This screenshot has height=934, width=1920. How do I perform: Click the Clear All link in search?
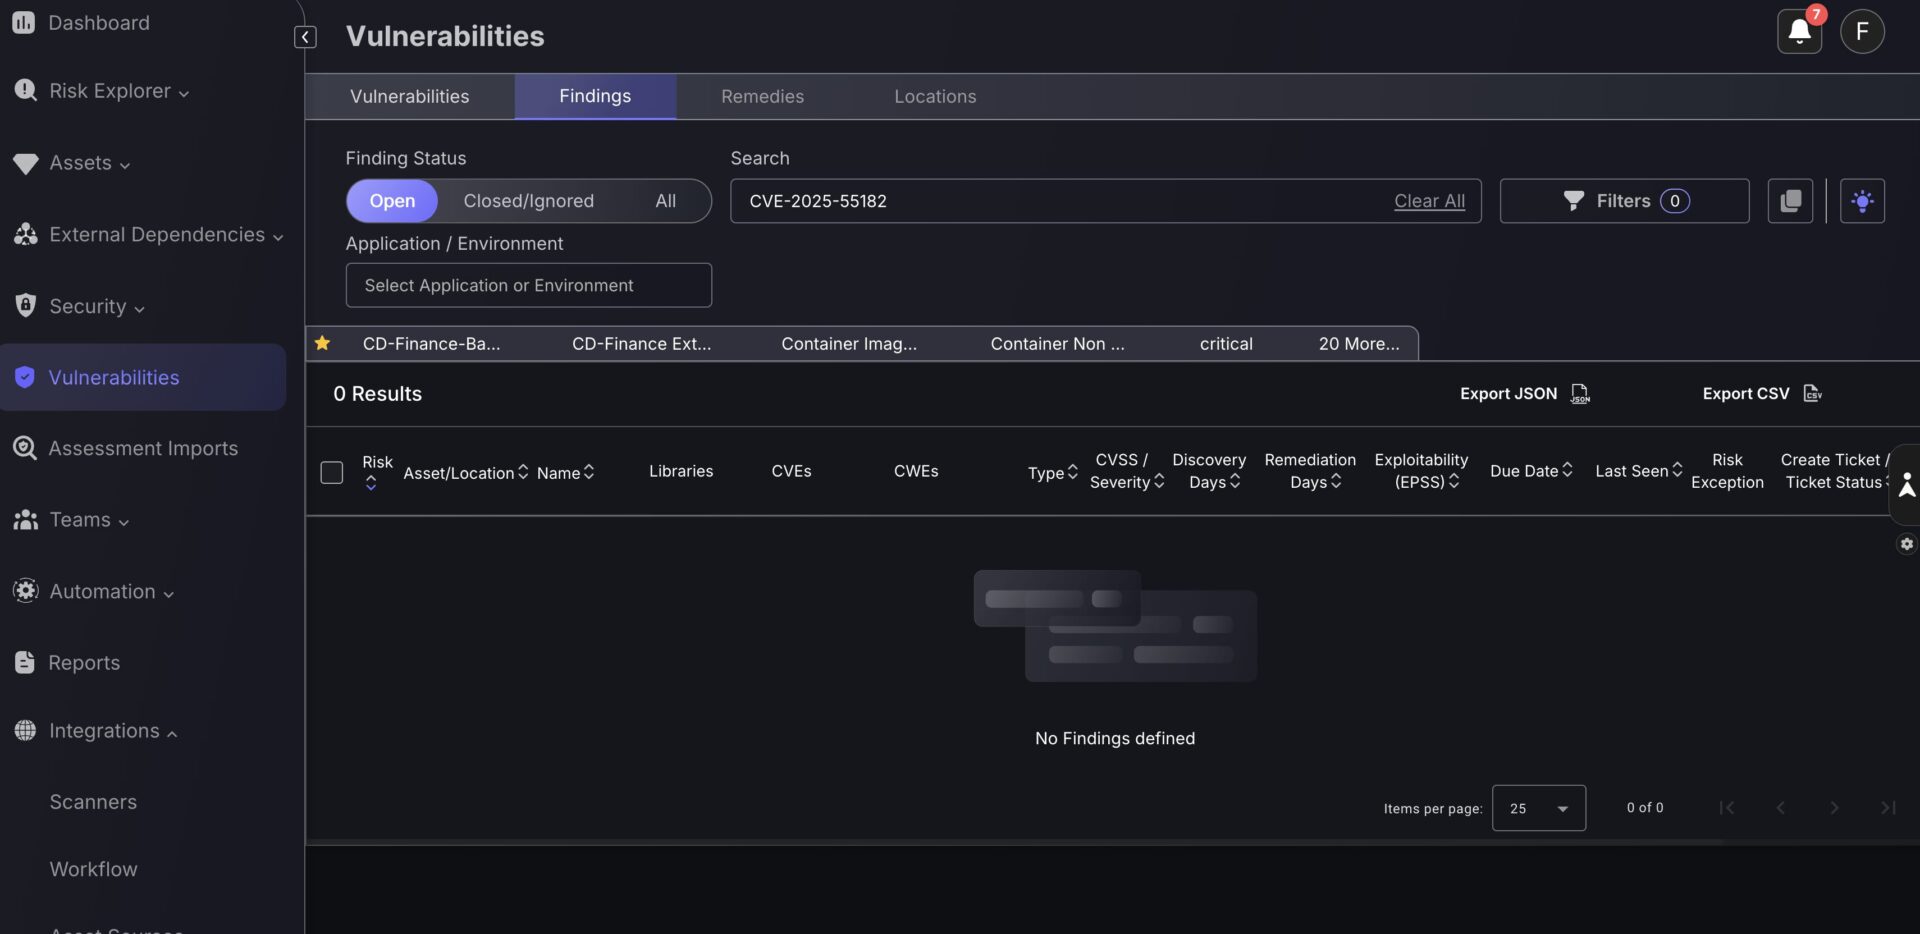pyautogui.click(x=1430, y=200)
